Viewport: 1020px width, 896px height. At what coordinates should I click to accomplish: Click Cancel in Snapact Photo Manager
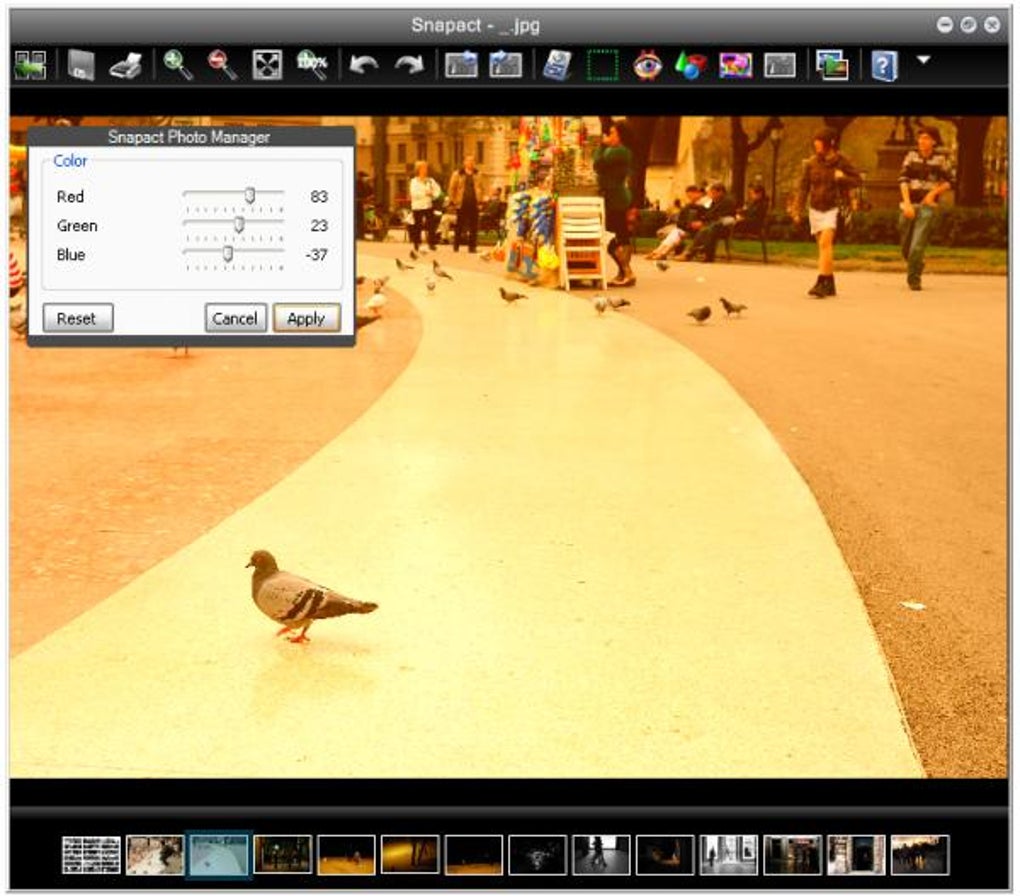click(236, 319)
